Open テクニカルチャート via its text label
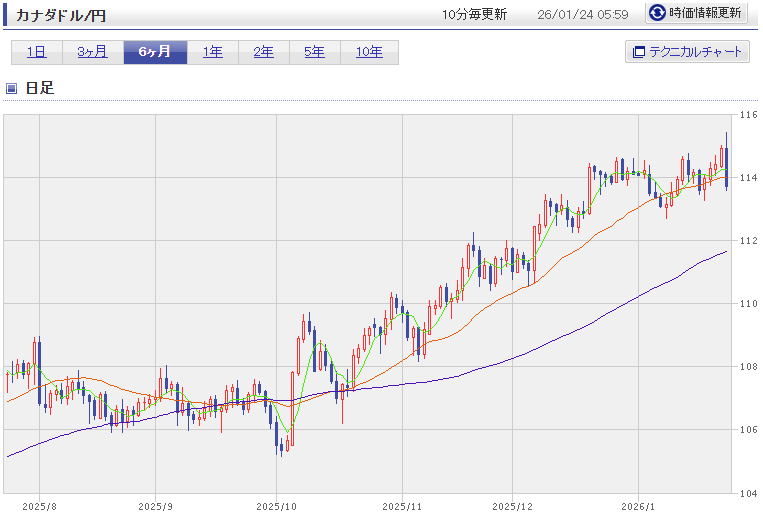The image size is (763, 516). pos(696,52)
